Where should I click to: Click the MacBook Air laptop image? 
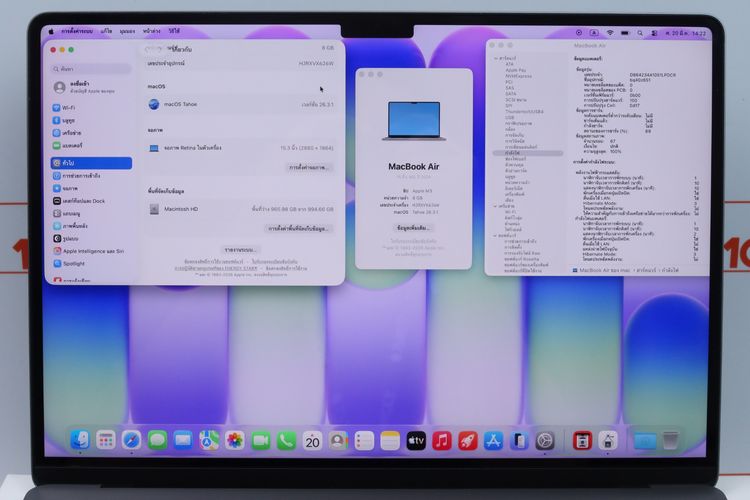coord(414,121)
